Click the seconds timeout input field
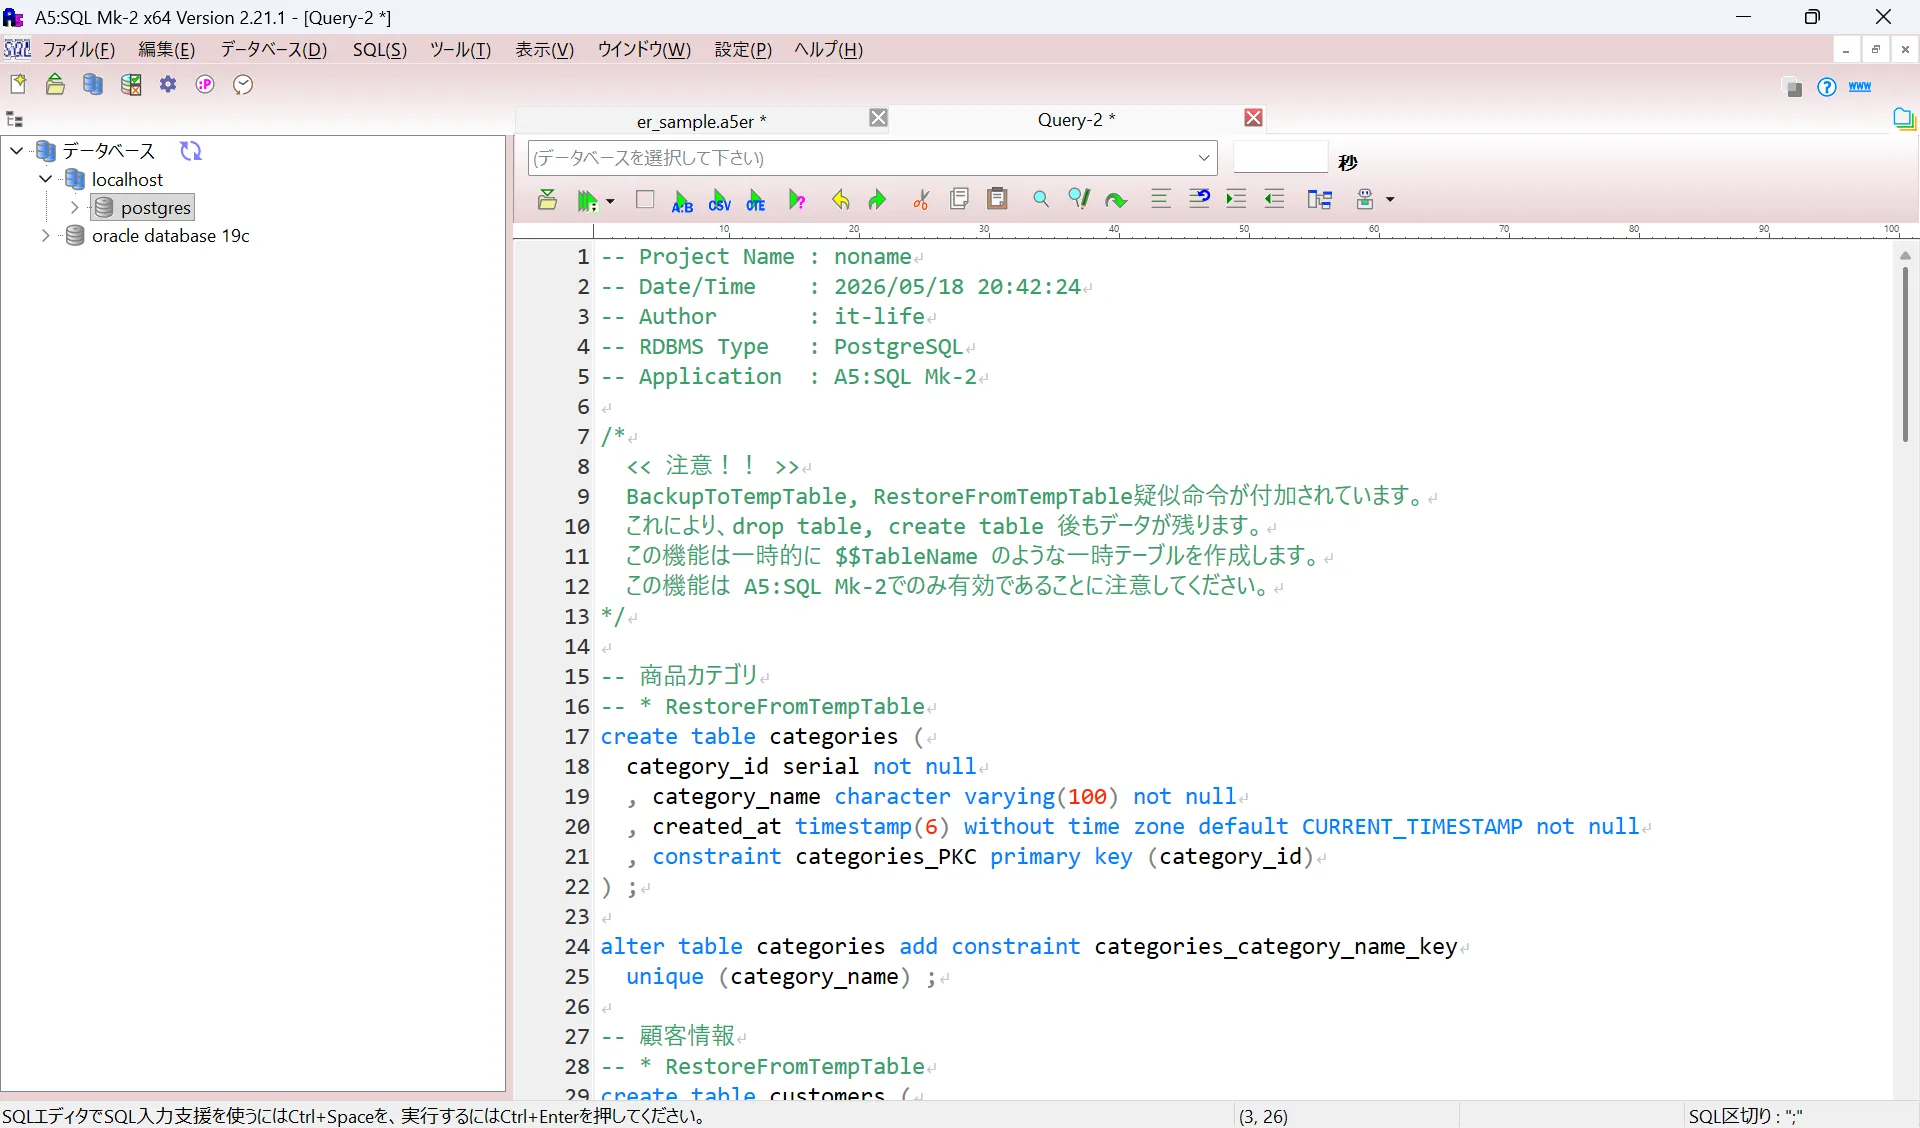1920x1128 pixels. (x=1280, y=158)
